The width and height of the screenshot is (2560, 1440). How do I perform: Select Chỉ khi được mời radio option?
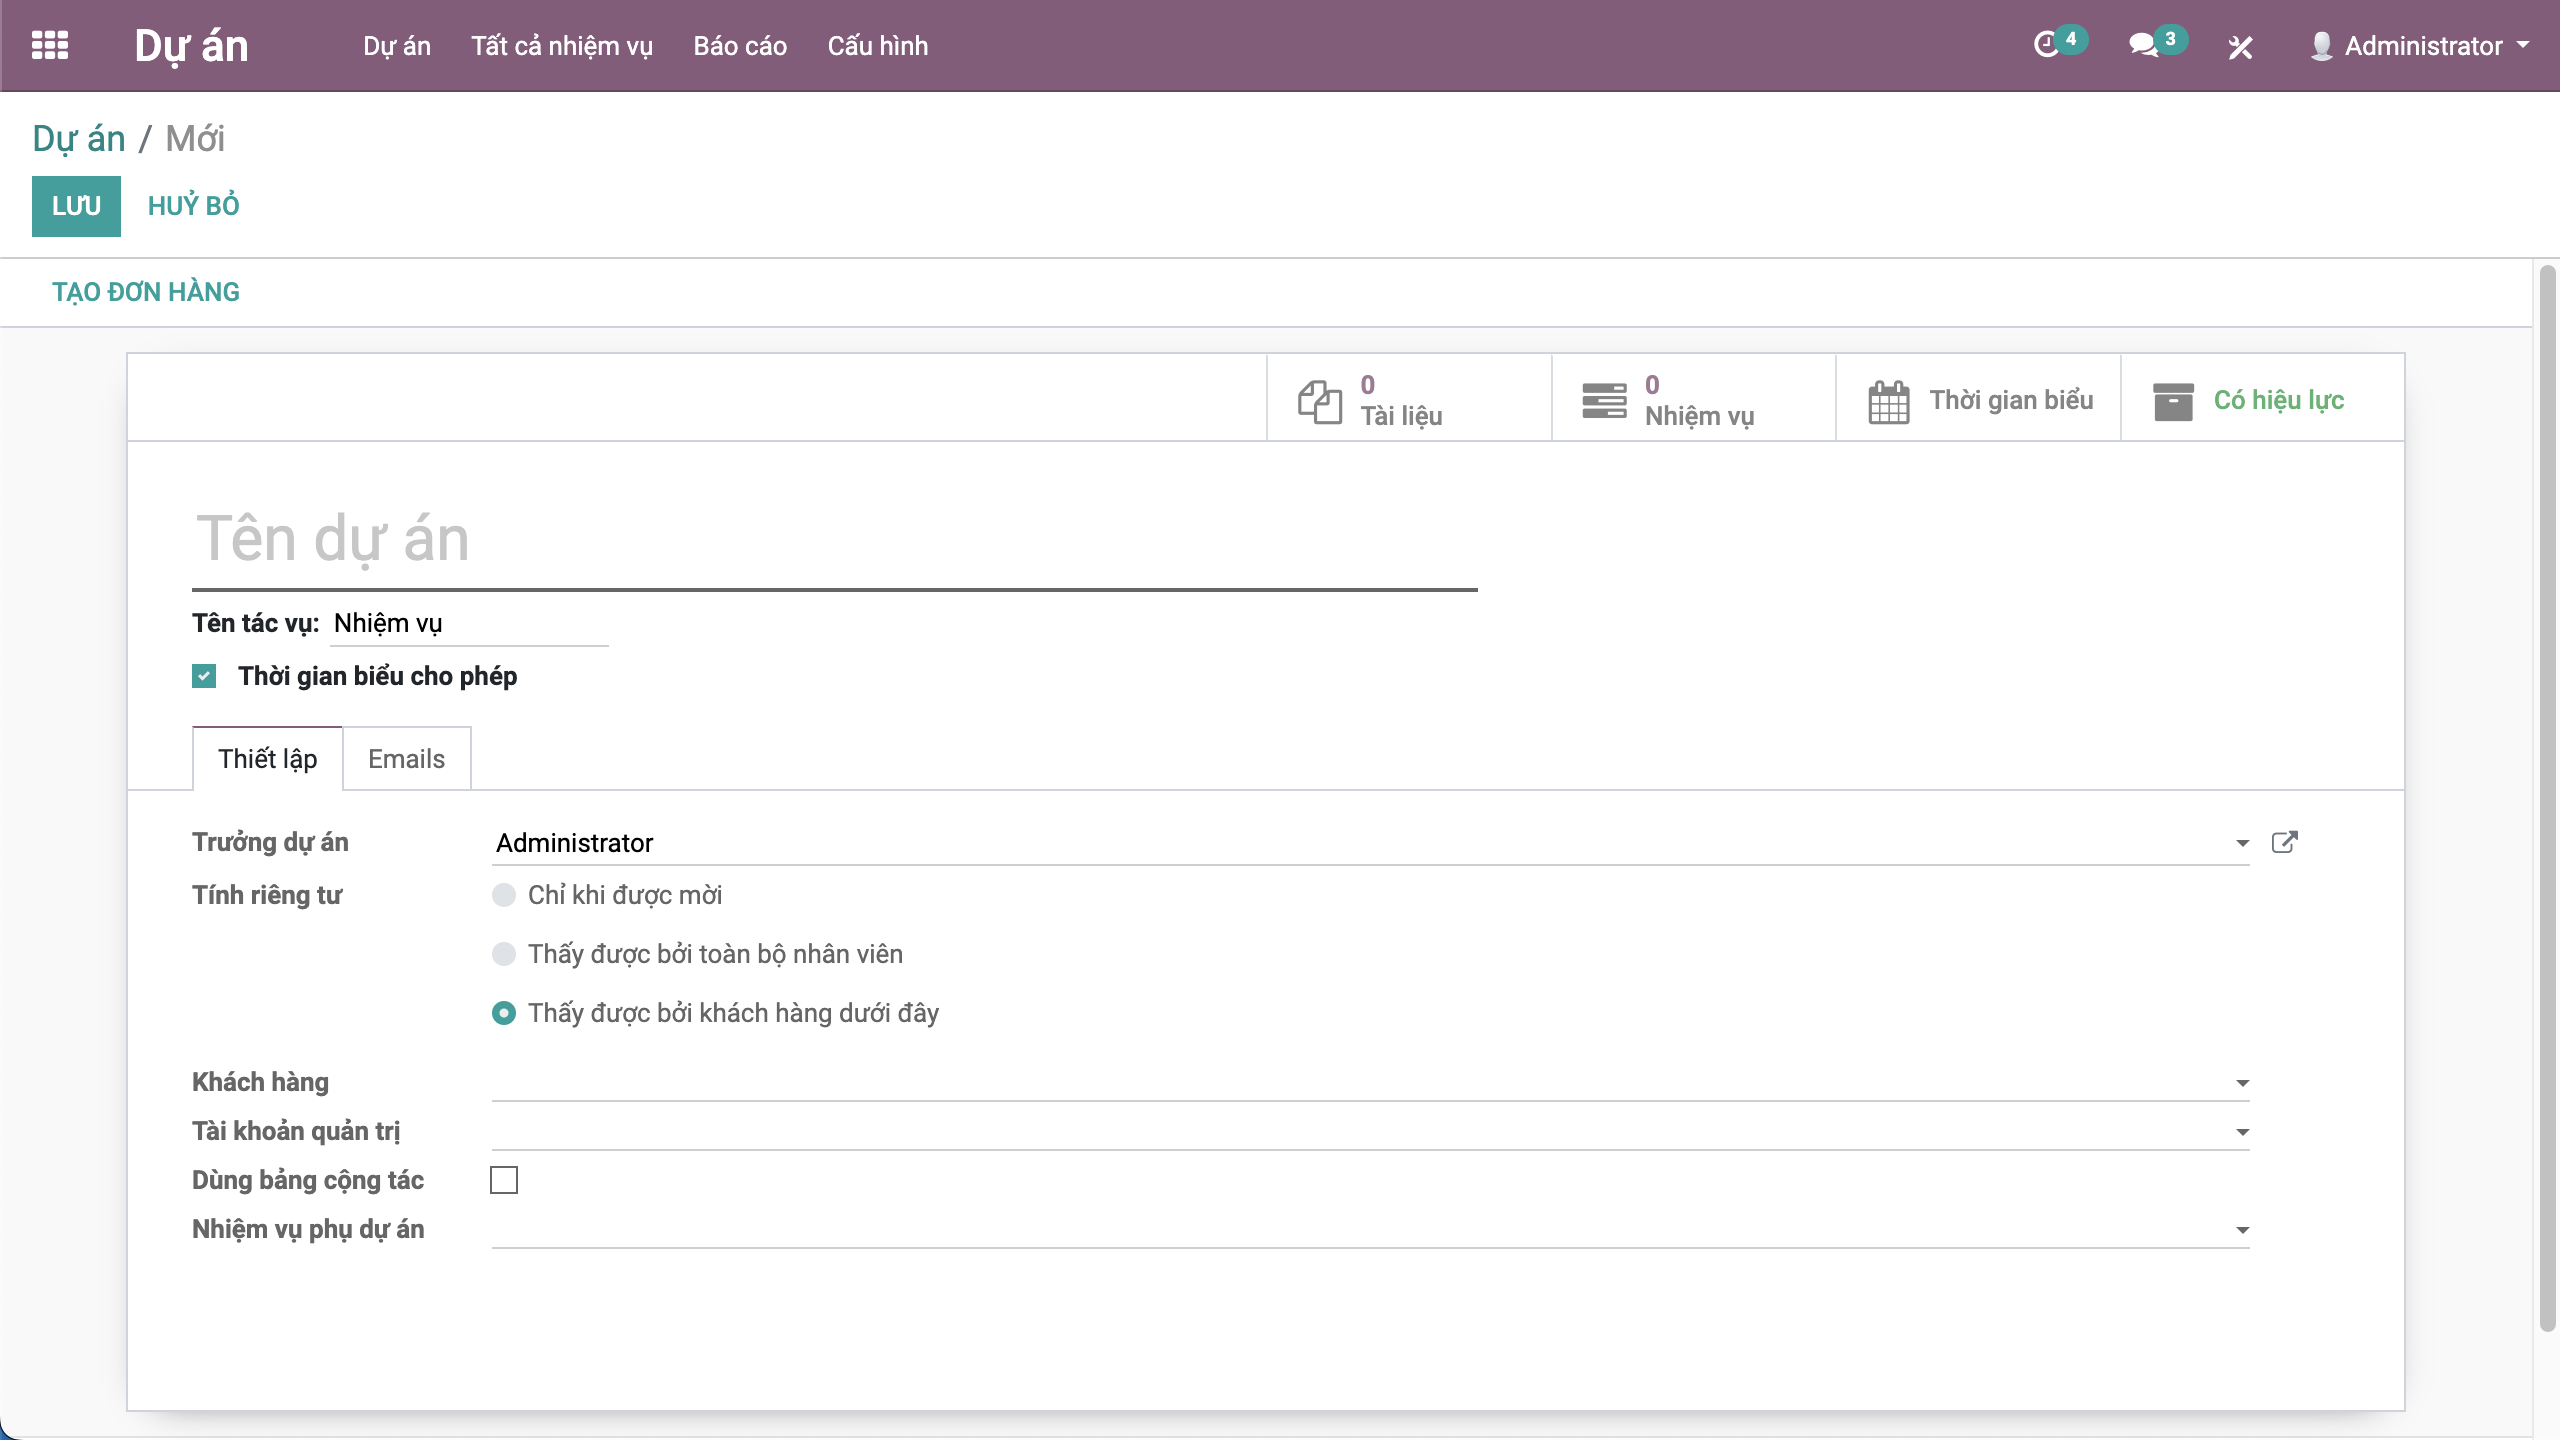[504, 895]
